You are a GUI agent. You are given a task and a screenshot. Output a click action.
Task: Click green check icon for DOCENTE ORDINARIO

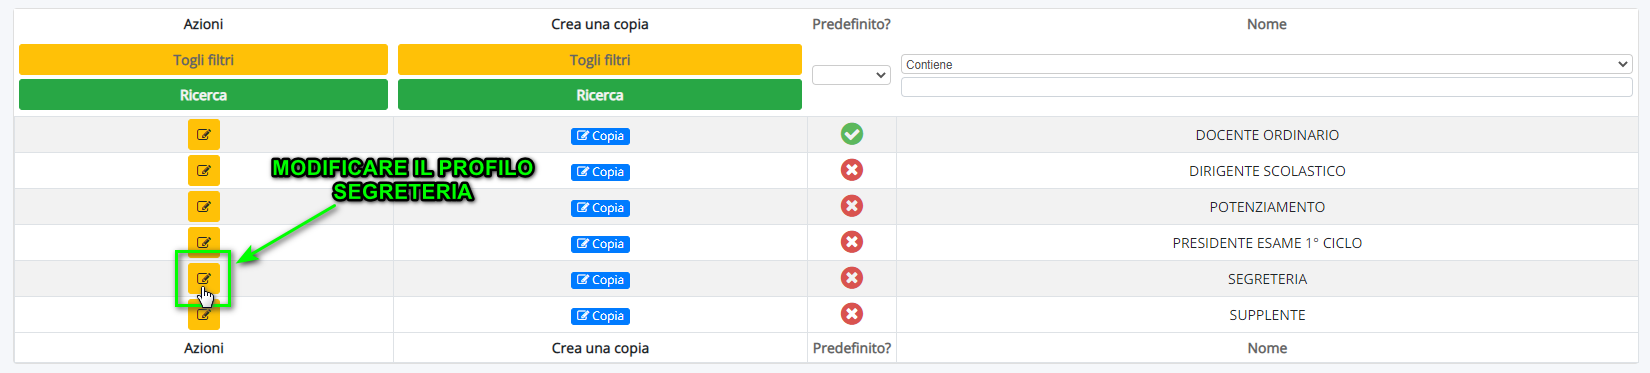click(x=852, y=134)
